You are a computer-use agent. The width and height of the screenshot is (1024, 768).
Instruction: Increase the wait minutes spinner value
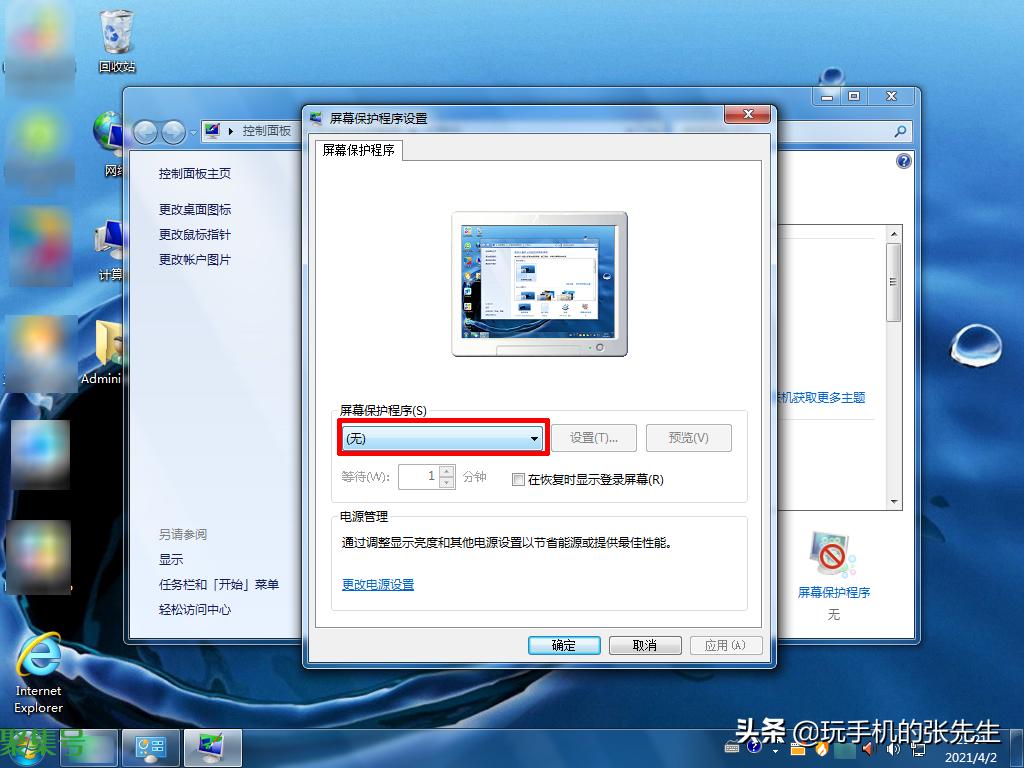[447, 472]
